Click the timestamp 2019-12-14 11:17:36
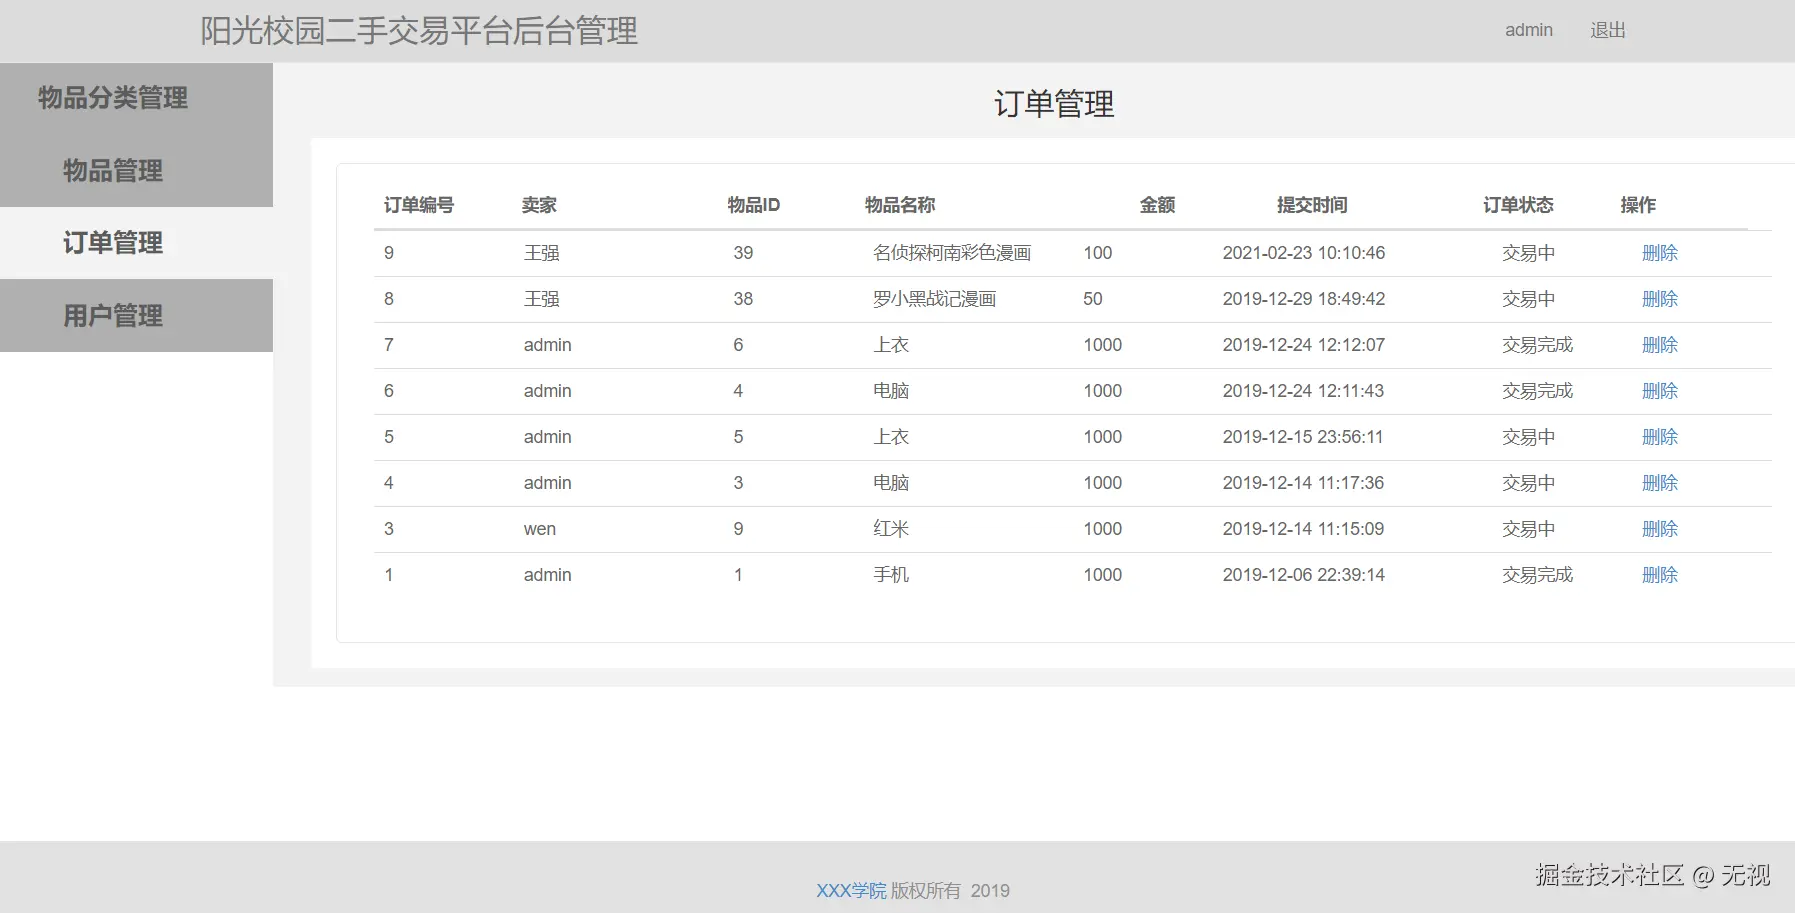 tap(1303, 483)
